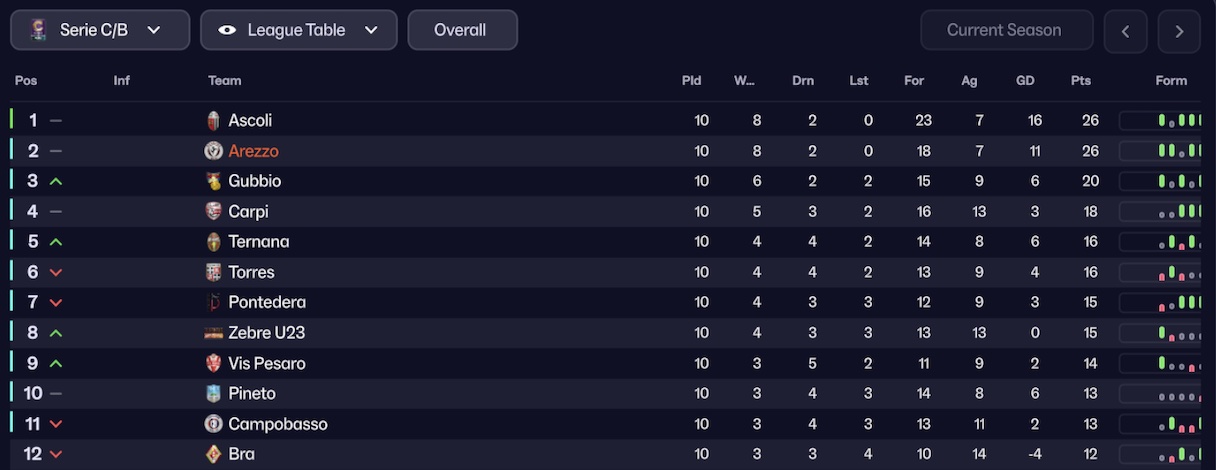Image resolution: width=1216 pixels, height=470 pixels.
Task: Sort the table by Pts column
Action: click(x=1080, y=81)
